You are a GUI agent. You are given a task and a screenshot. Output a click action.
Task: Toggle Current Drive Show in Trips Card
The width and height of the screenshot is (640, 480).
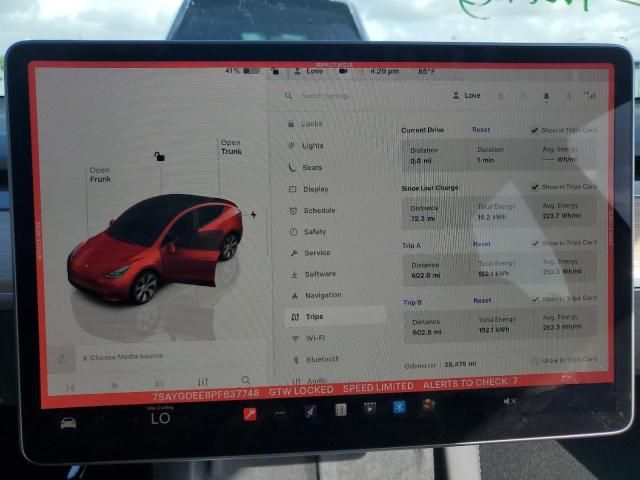pos(535,130)
